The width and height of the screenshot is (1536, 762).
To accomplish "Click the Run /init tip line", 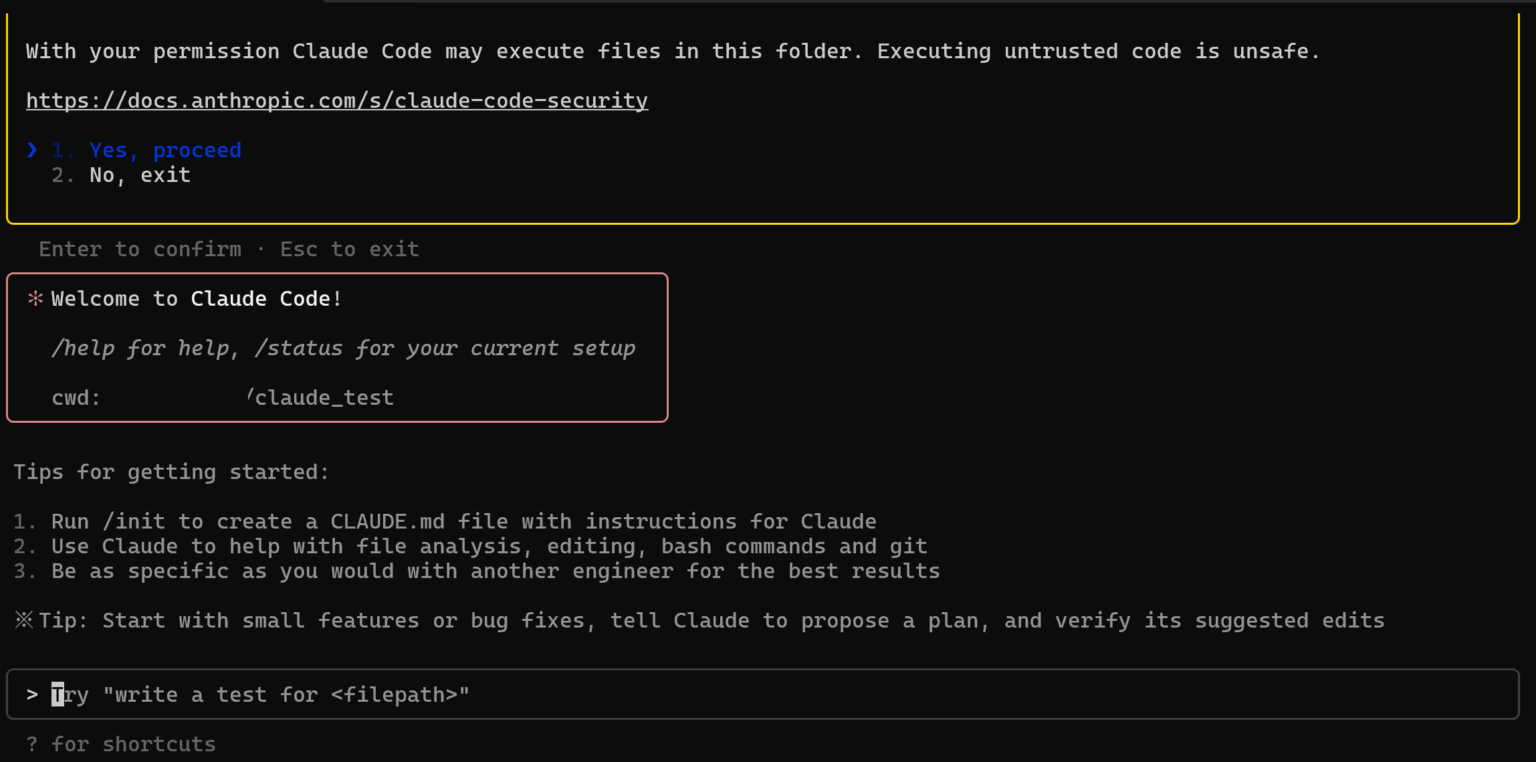I will point(445,521).
